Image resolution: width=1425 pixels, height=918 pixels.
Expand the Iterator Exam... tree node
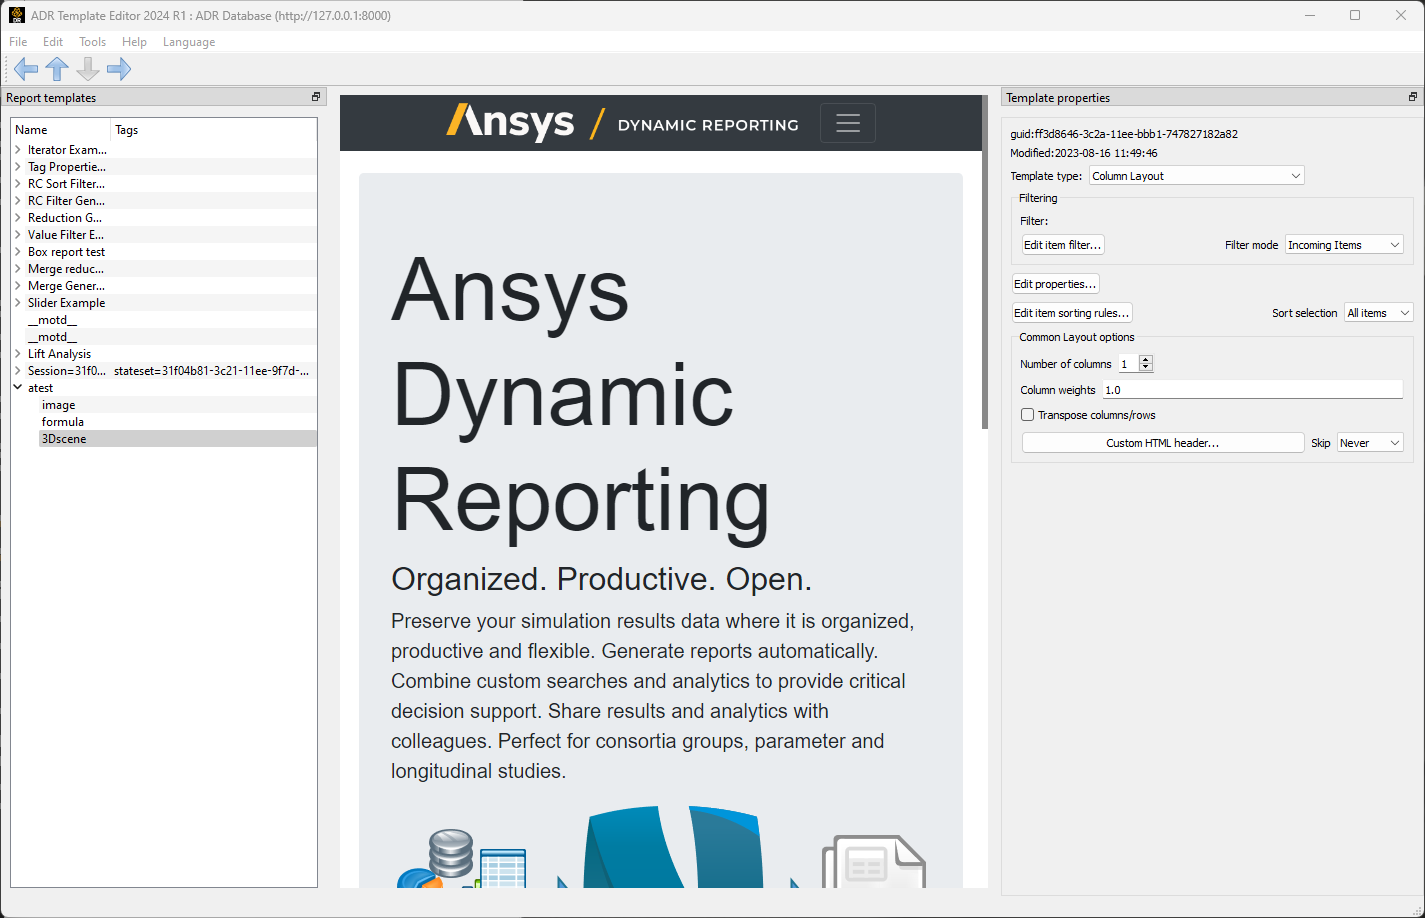pyautogui.click(x=18, y=150)
